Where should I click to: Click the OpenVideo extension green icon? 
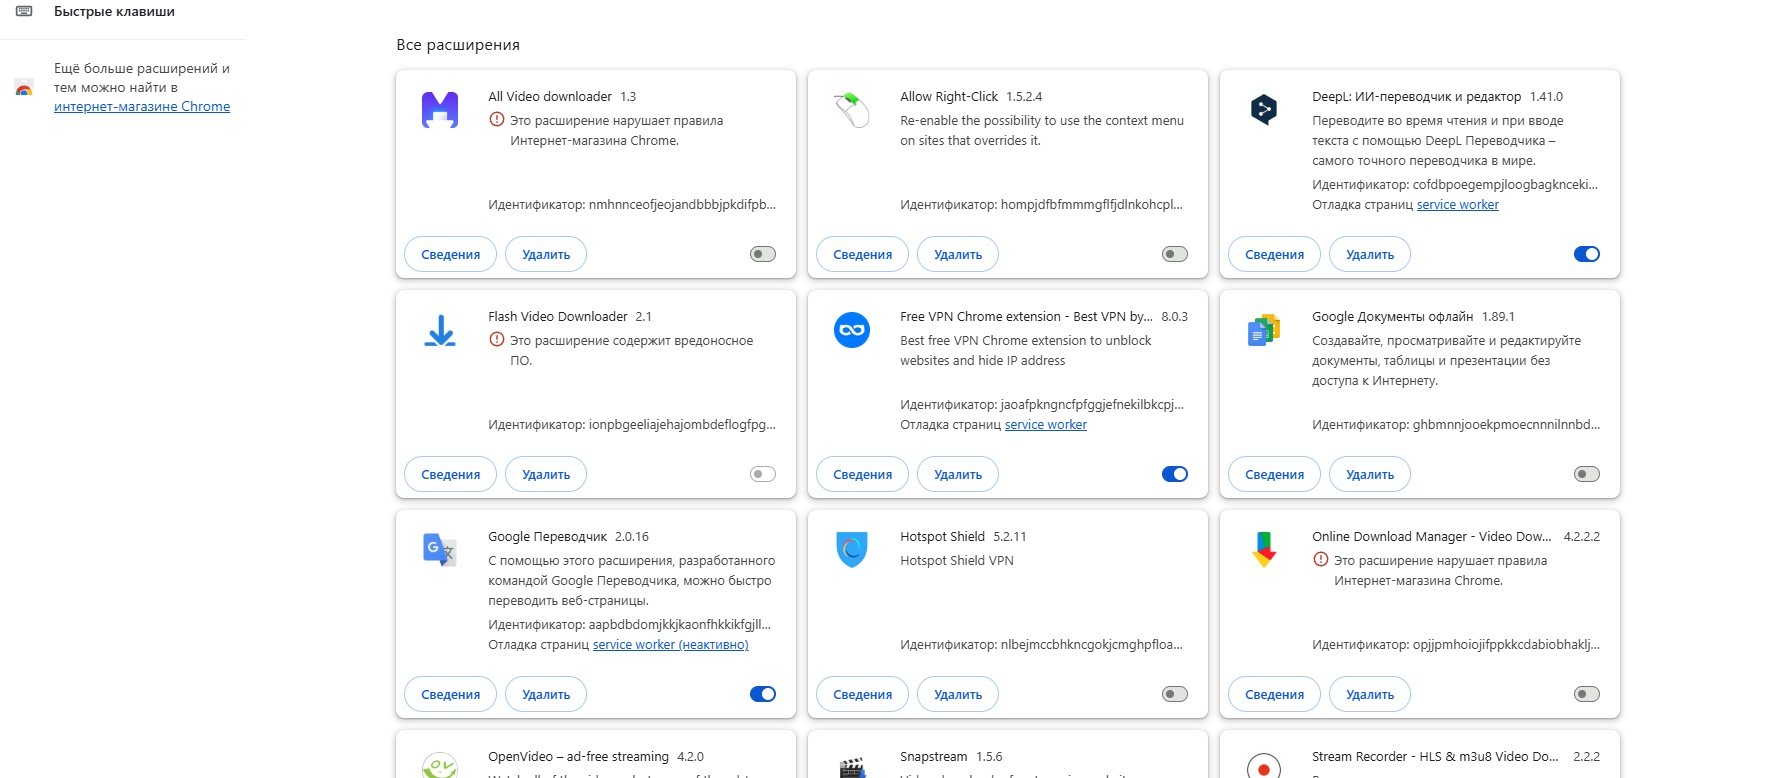coord(440,766)
